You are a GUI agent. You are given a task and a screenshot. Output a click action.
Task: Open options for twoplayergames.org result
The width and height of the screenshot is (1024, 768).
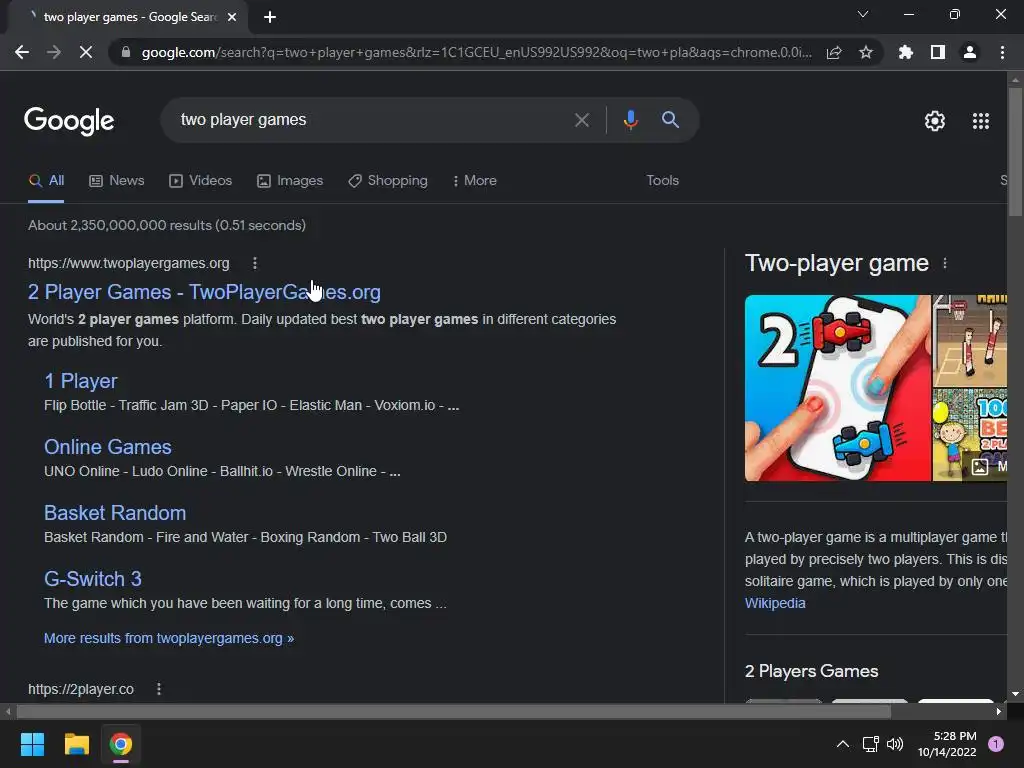(255, 263)
